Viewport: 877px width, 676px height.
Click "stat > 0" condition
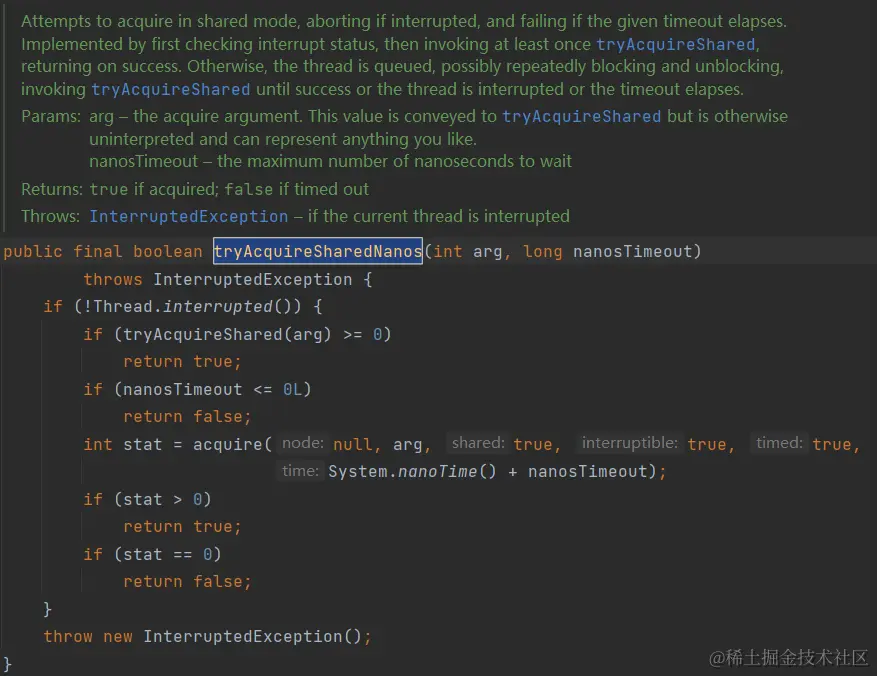[162, 499]
